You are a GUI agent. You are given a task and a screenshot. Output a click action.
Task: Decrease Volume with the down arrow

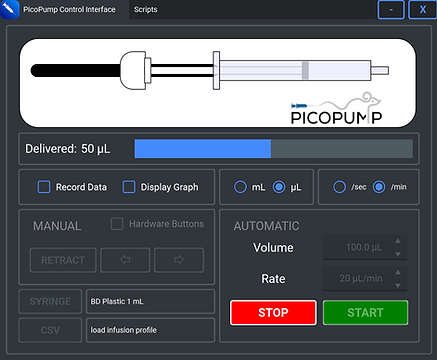pos(398,254)
